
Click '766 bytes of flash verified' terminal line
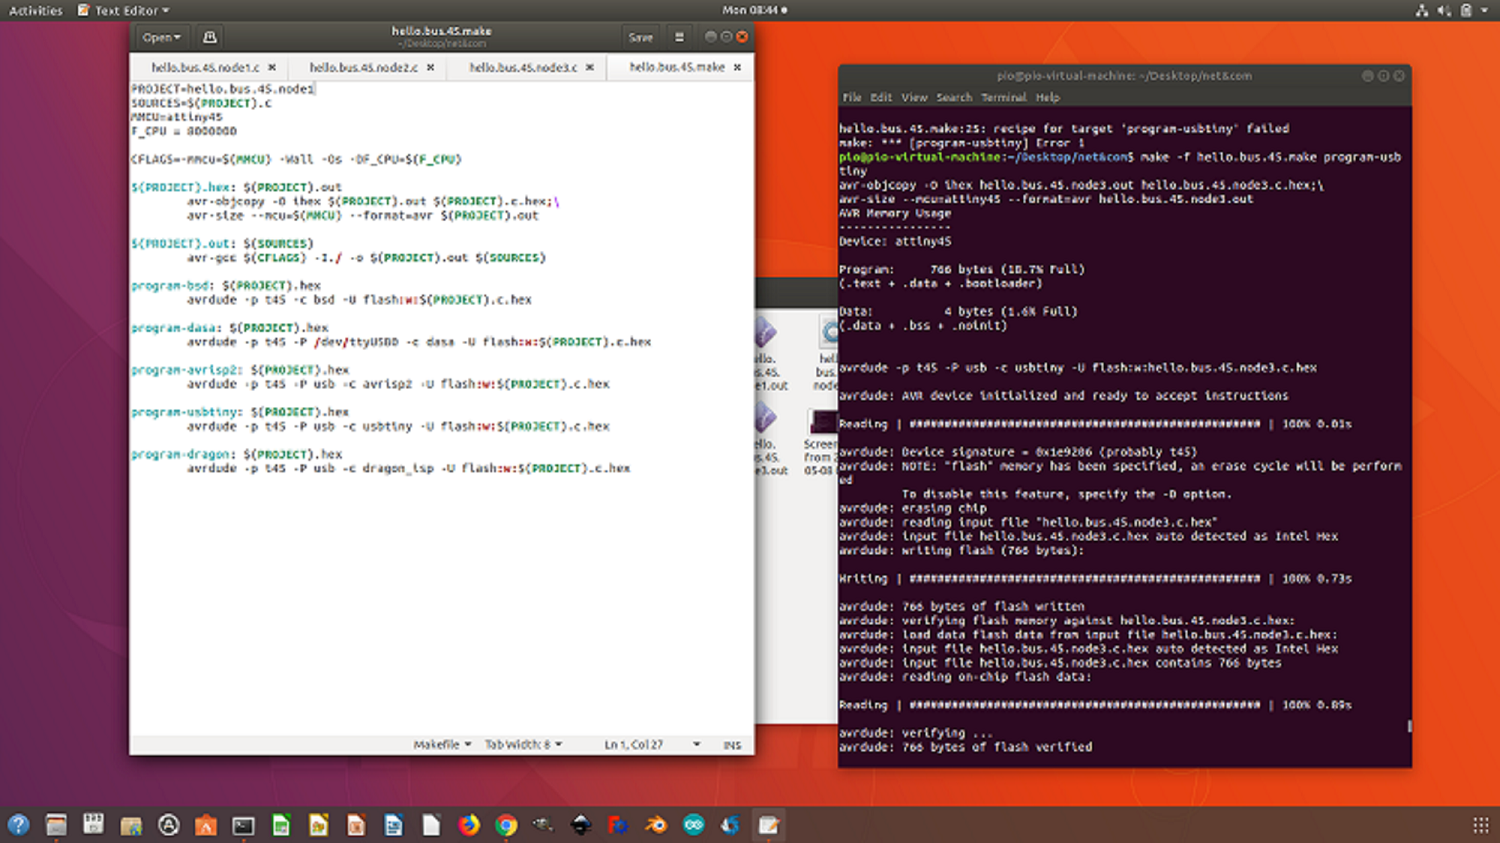(965, 747)
